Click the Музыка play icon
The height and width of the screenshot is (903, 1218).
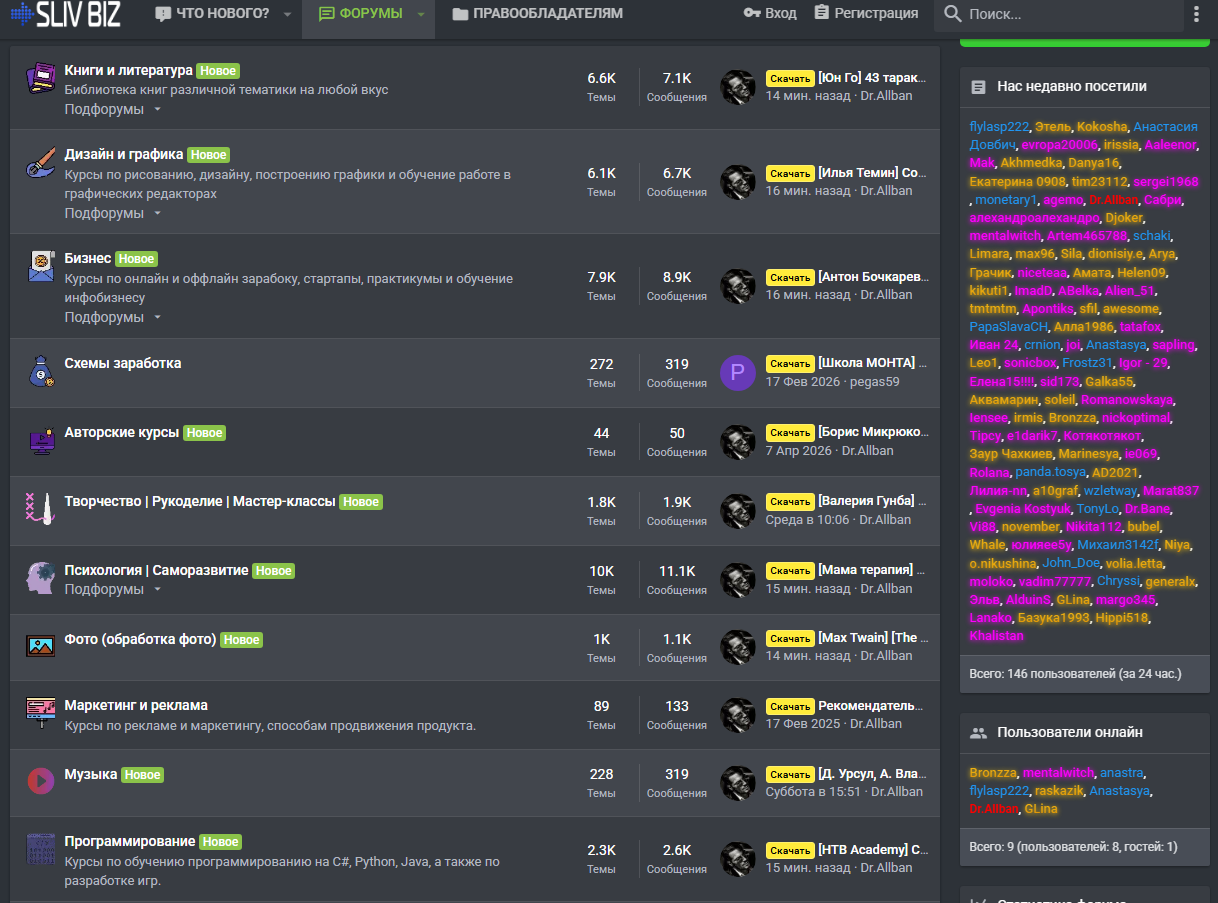tap(40, 781)
